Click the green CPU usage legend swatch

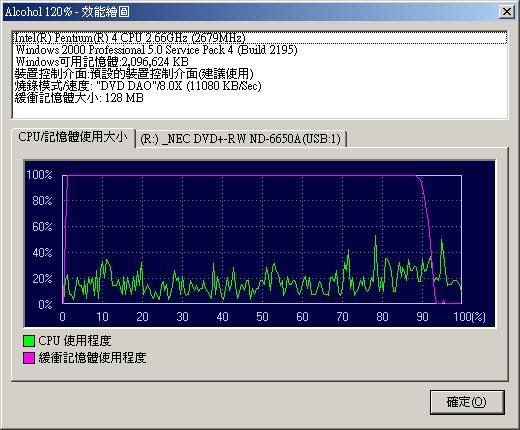coord(29,341)
